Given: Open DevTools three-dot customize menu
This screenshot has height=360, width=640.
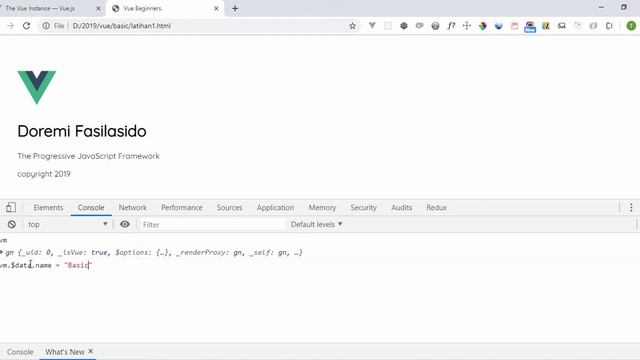Looking at the screenshot, I should click(631, 207).
